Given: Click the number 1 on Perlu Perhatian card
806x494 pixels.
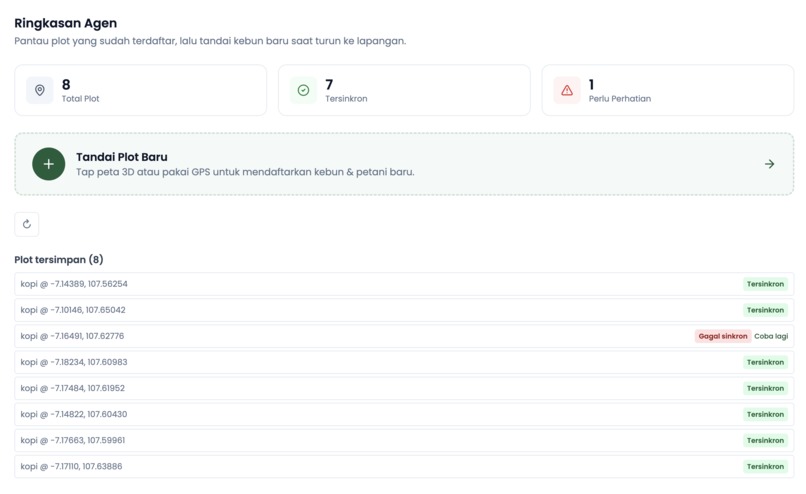Looking at the screenshot, I should pos(591,84).
